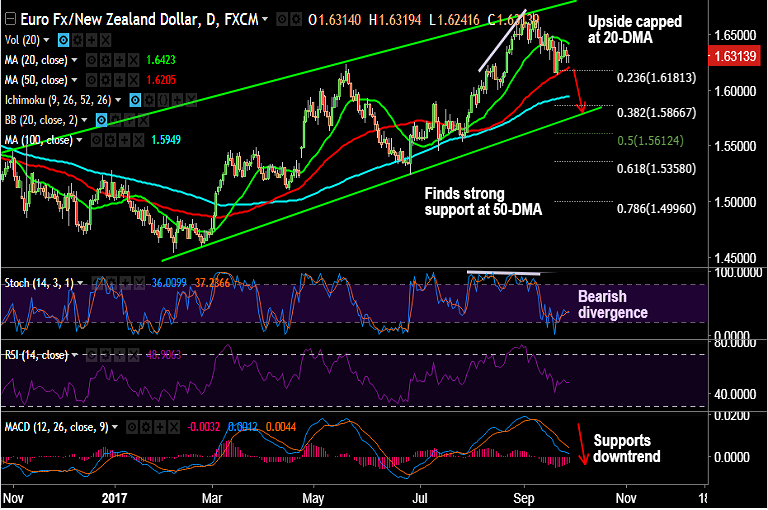Click the 1.65000 price axis label

(736, 35)
